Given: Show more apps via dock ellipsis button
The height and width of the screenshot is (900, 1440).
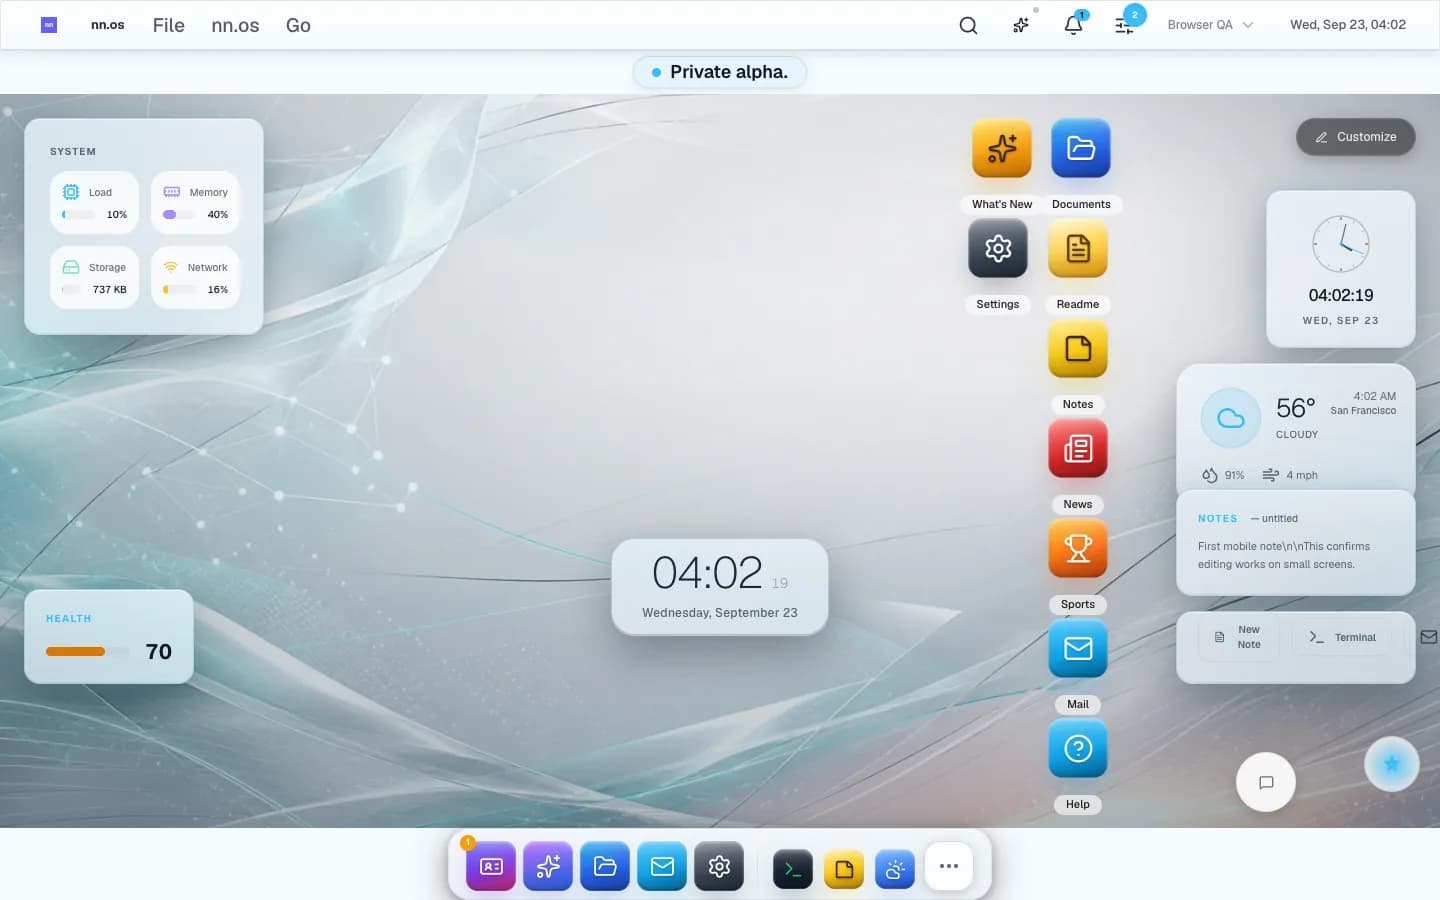Looking at the screenshot, I should [949, 867].
